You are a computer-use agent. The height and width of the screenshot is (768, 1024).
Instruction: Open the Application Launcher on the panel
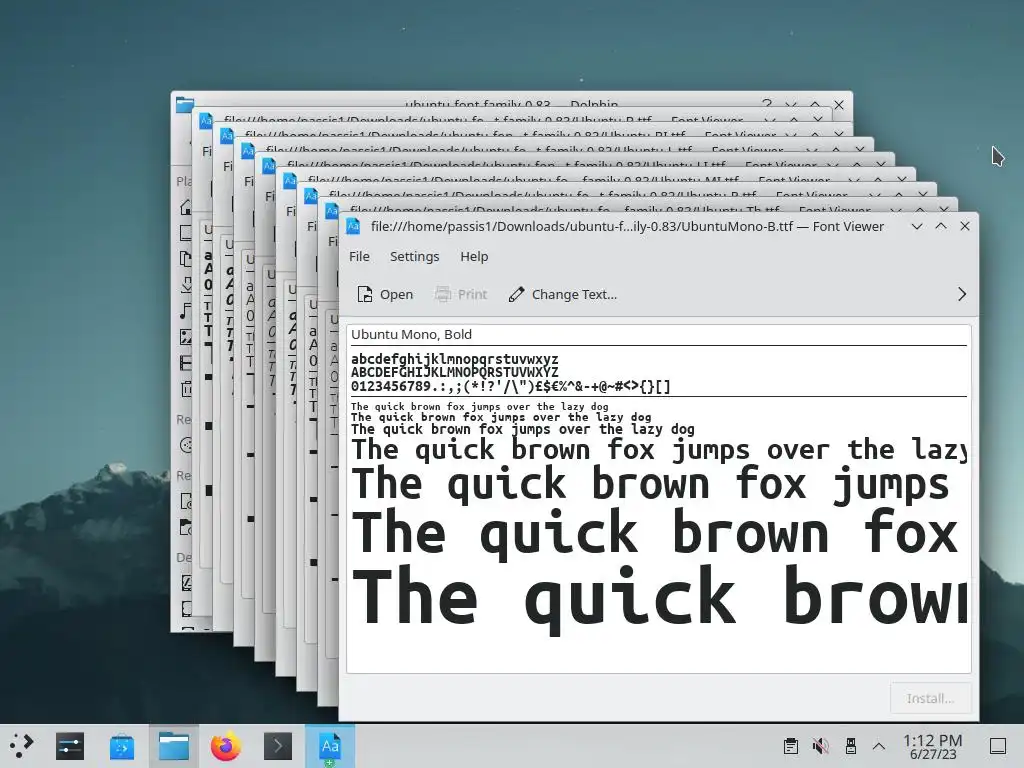(21, 746)
